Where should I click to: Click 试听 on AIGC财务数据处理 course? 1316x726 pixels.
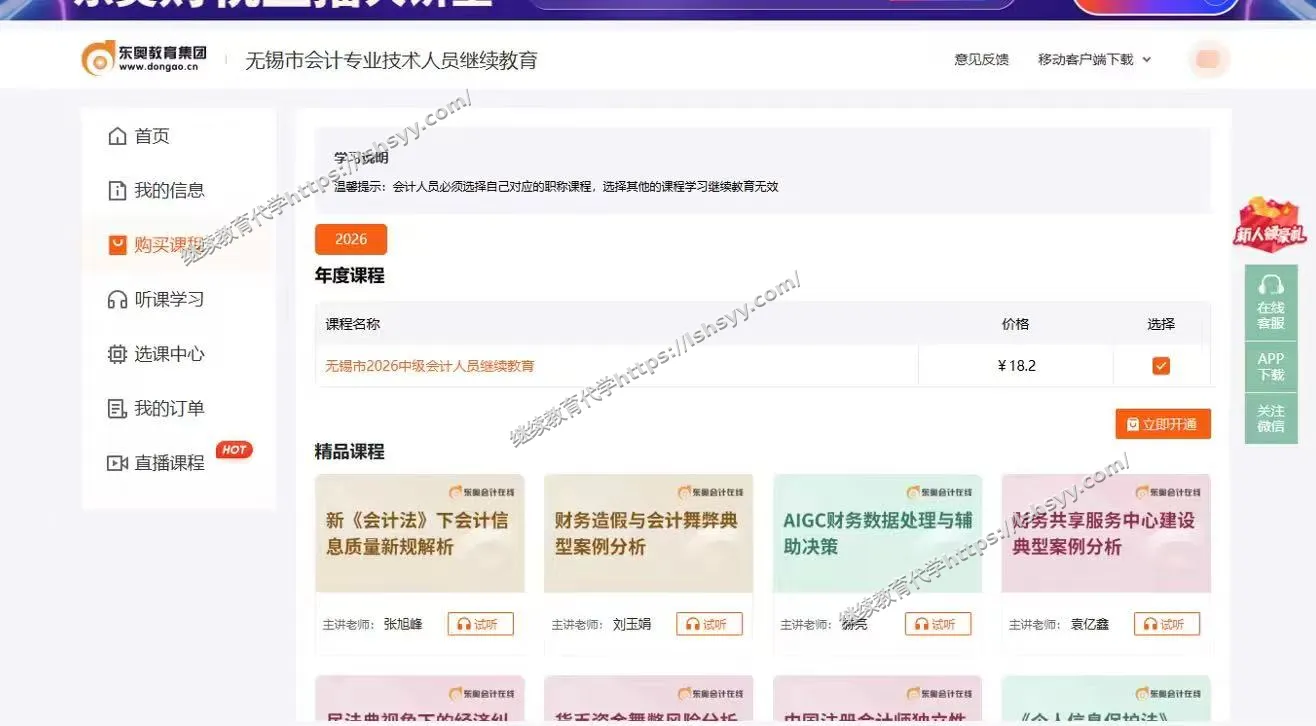pos(938,624)
